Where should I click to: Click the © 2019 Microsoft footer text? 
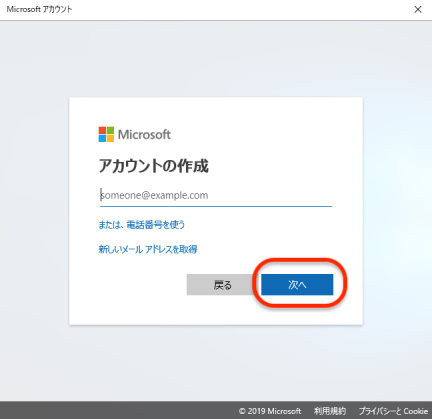(270, 411)
